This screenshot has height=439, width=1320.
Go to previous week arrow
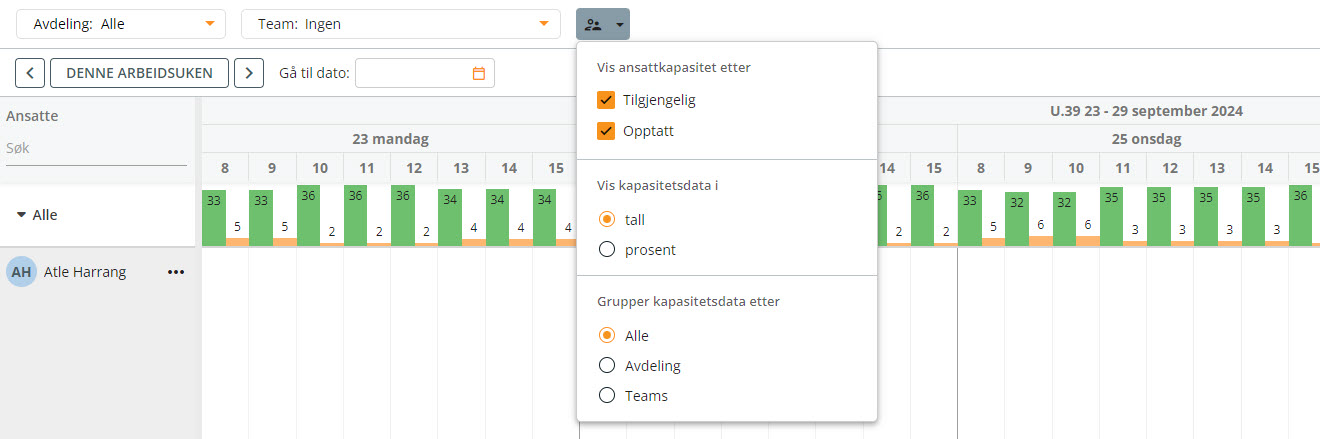tap(30, 73)
